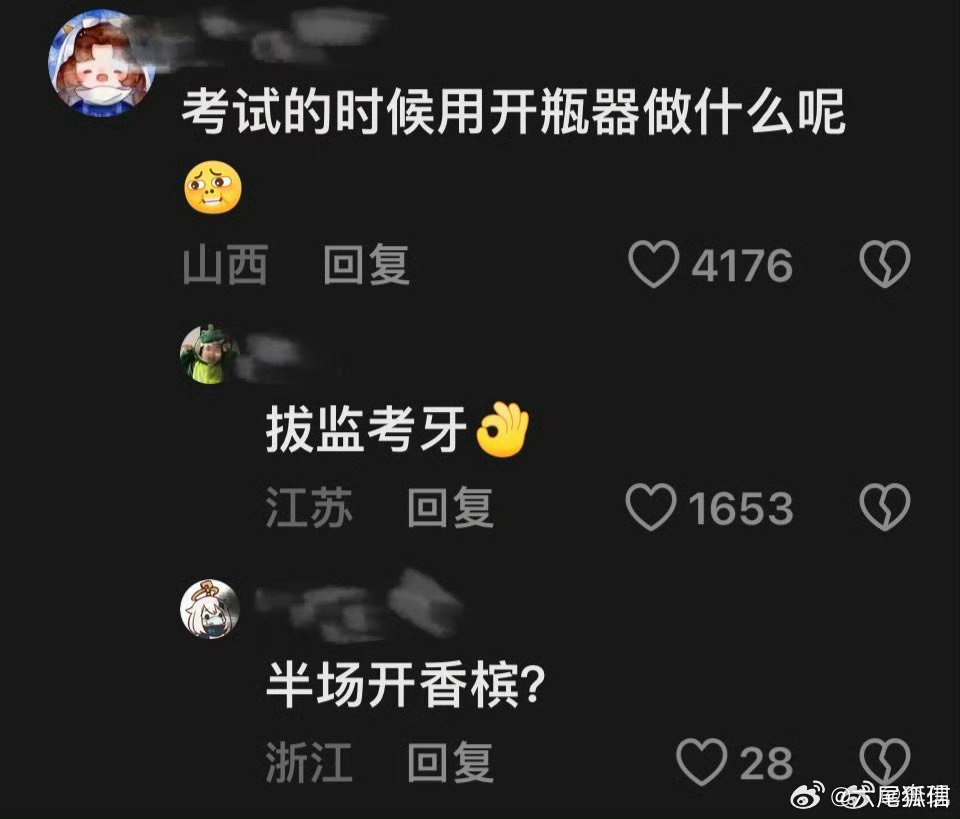Open the top commenter's cartoon avatar
The height and width of the screenshot is (819, 960).
click(102, 64)
